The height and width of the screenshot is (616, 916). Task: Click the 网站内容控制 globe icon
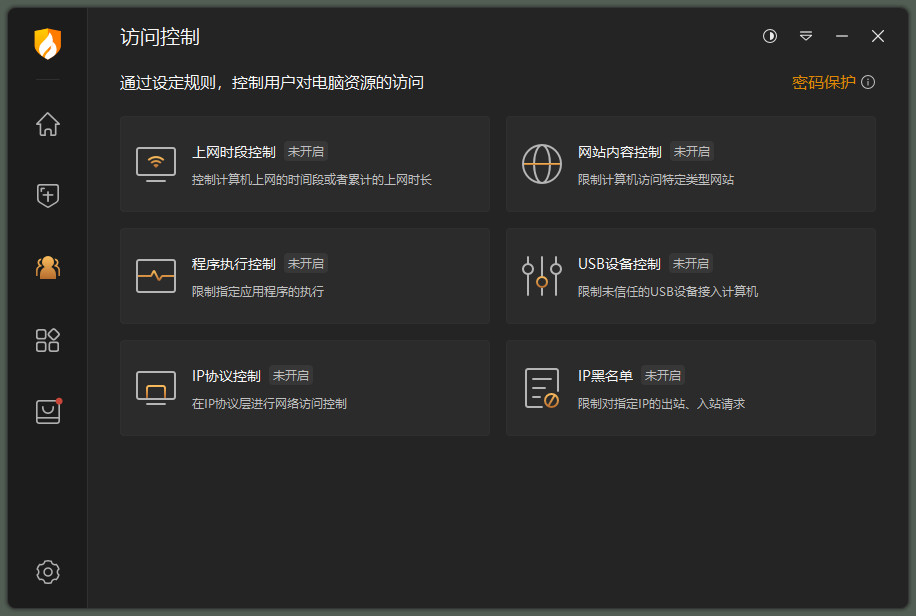click(542, 164)
